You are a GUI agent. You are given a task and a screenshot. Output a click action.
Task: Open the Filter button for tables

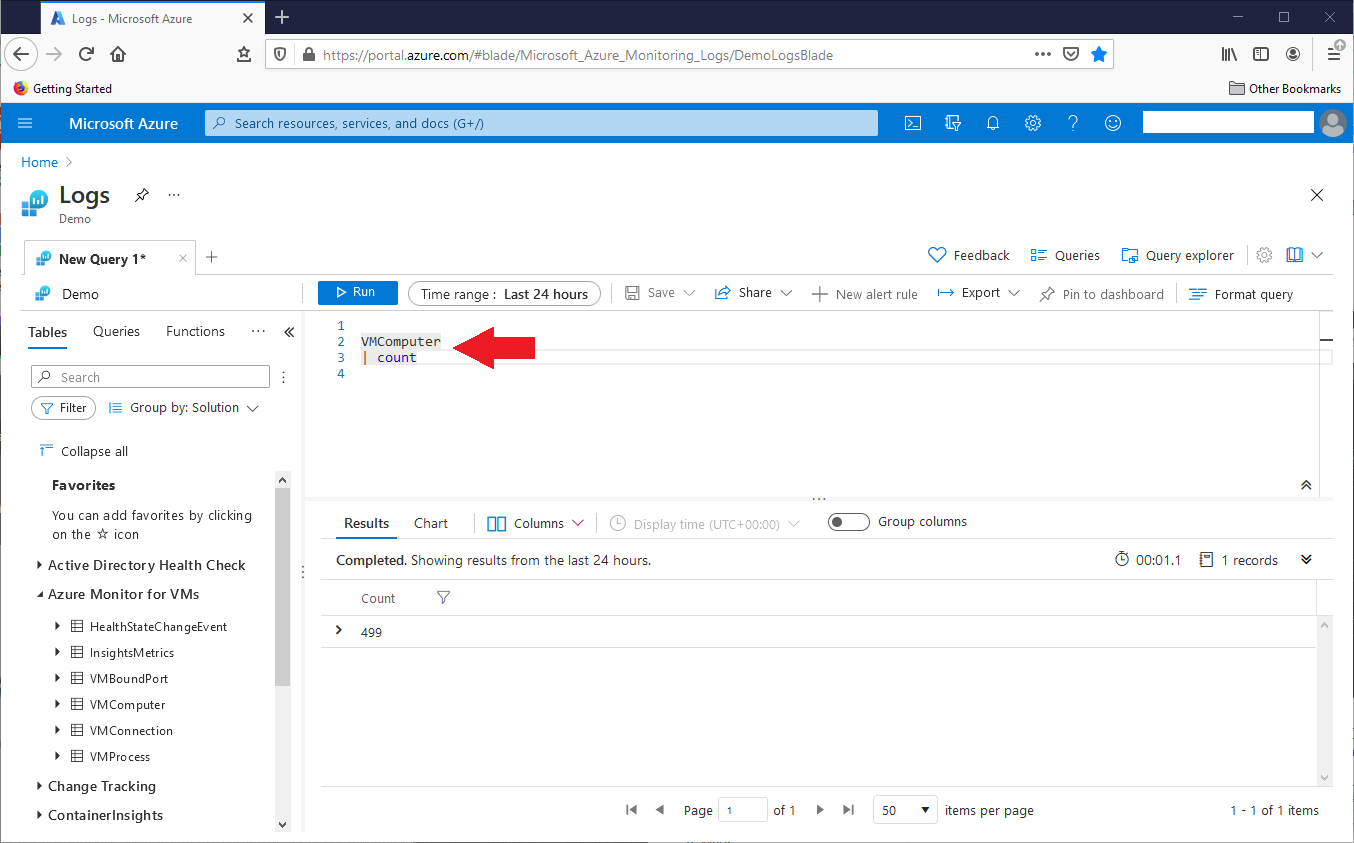[x=63, y=408]
